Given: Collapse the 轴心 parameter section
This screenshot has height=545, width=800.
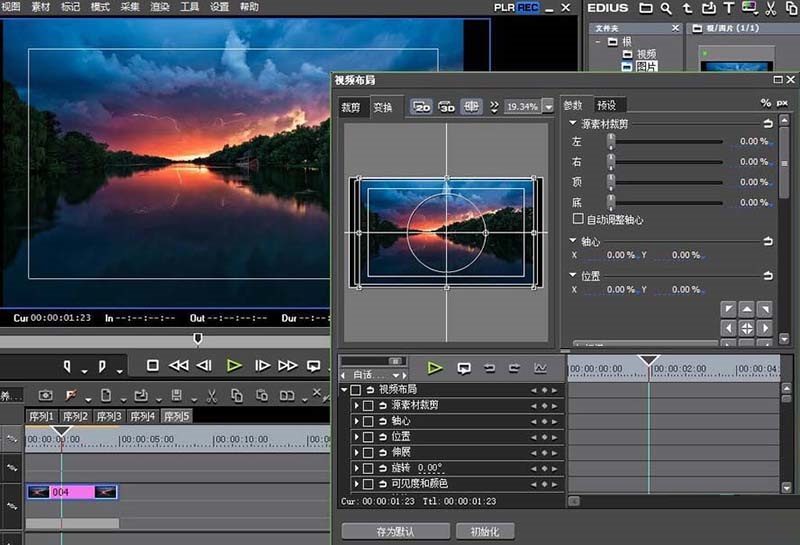Looking at the screenshot, I should [572, 241].
